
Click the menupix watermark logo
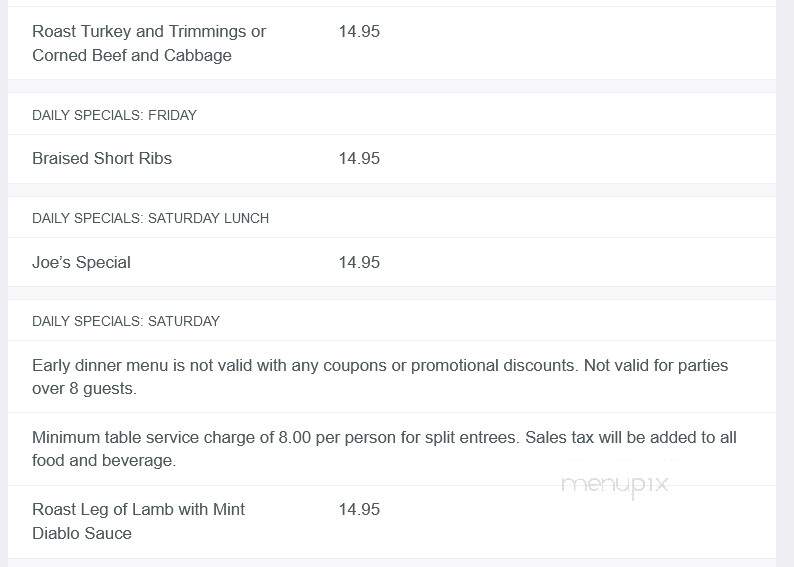(615, 485)
